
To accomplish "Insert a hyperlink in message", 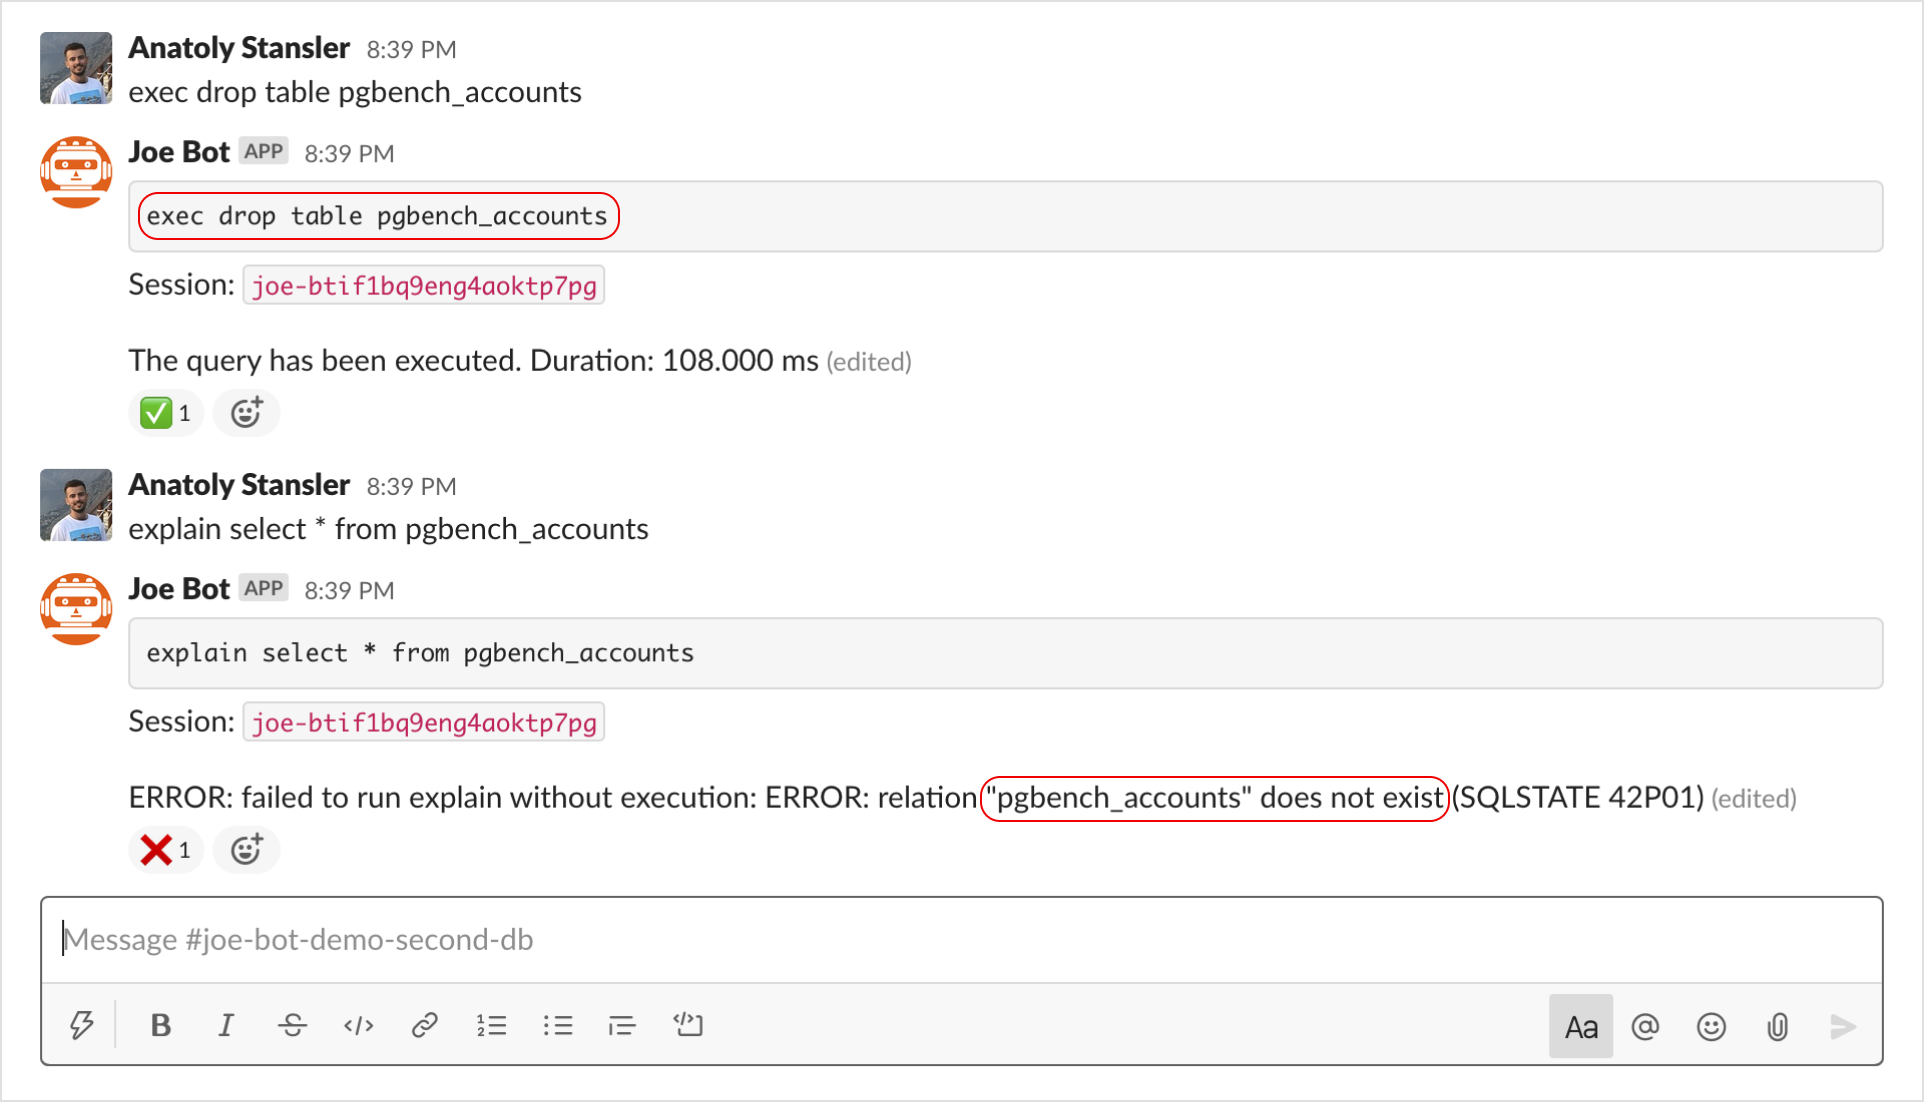I will tap(424, 1025).
